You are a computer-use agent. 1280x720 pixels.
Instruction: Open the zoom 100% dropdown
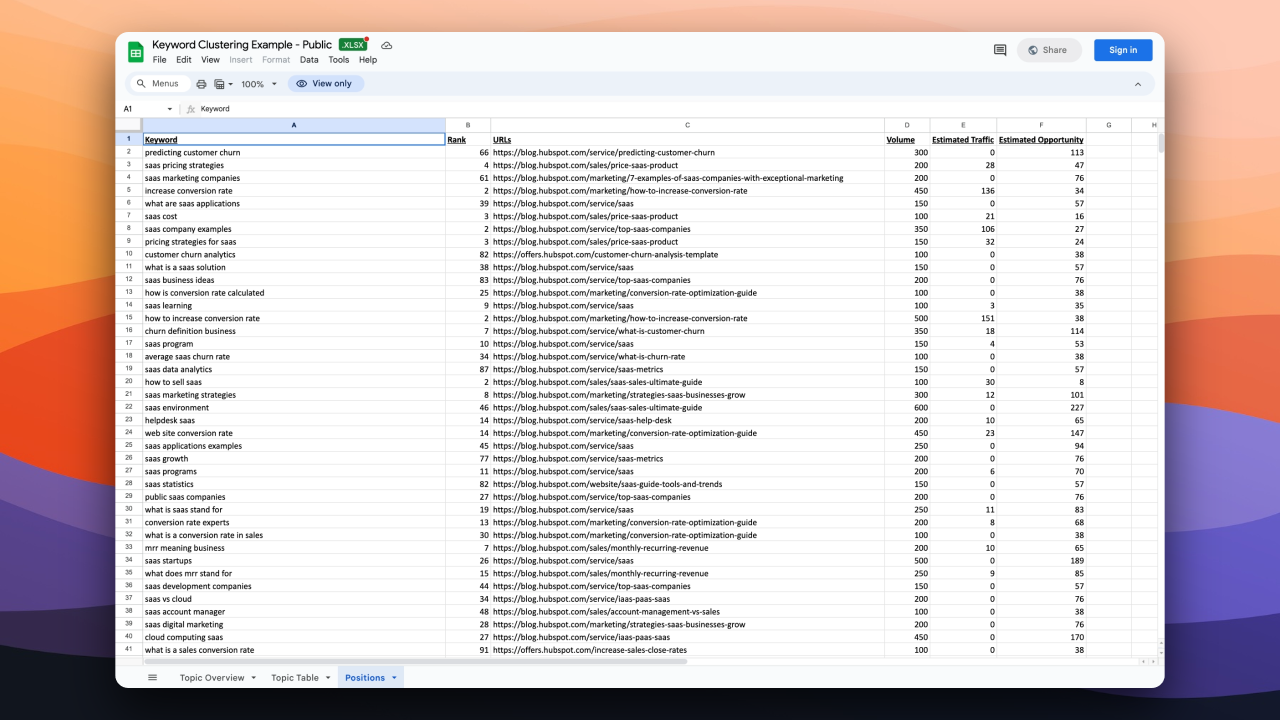click(x=259, y=84)
